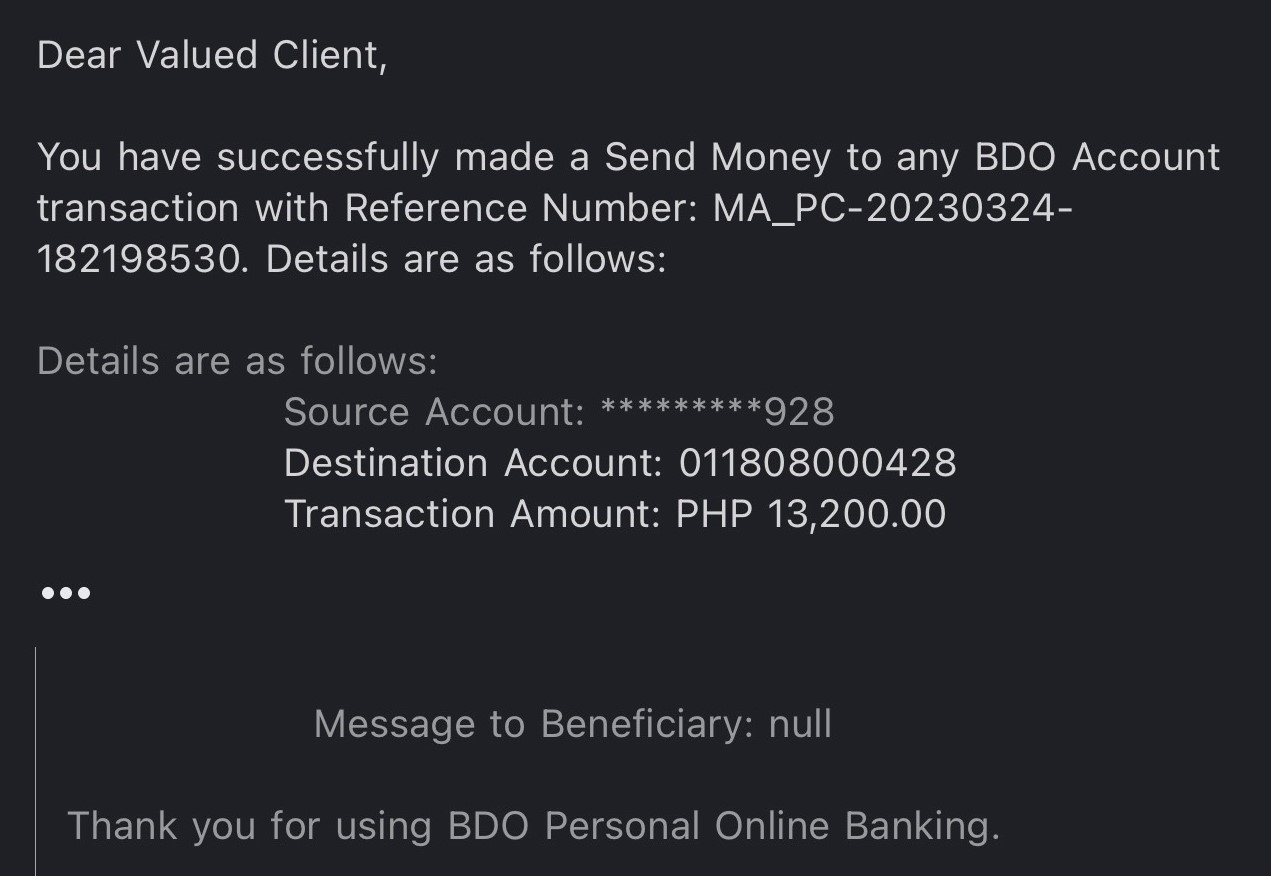Viewport: 1271px width, 876px height.
Task: Click the gray "Details are as follows:" heading
Action: click(x=237, y=361)
